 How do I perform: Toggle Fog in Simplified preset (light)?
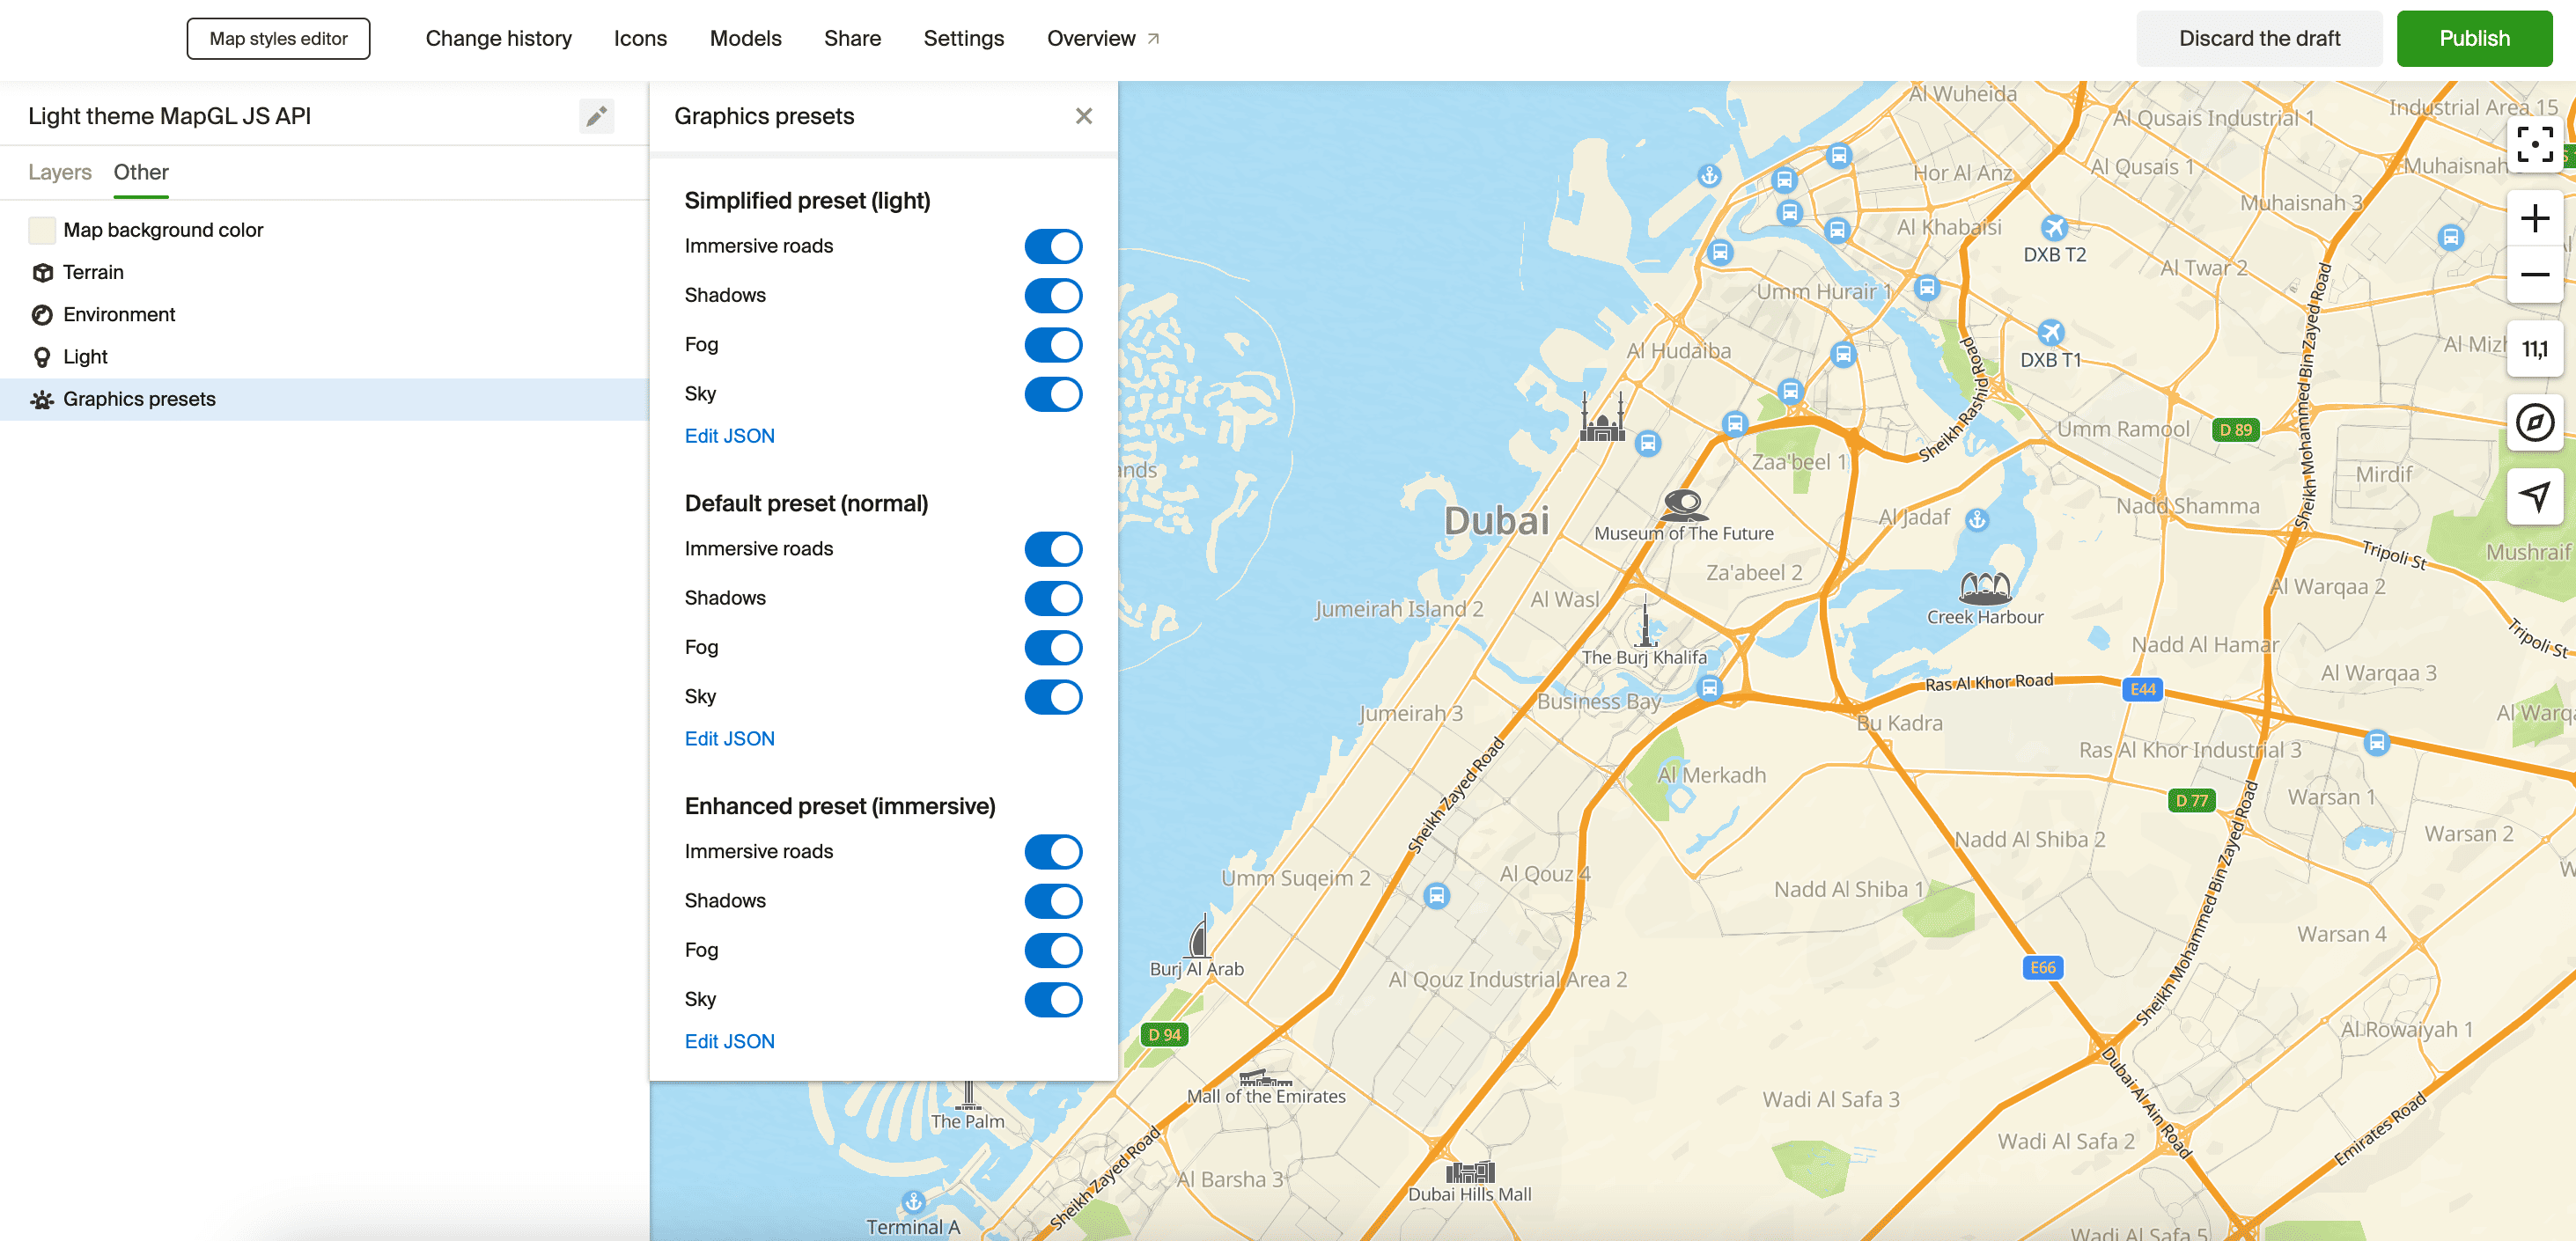click(1053, 345)
